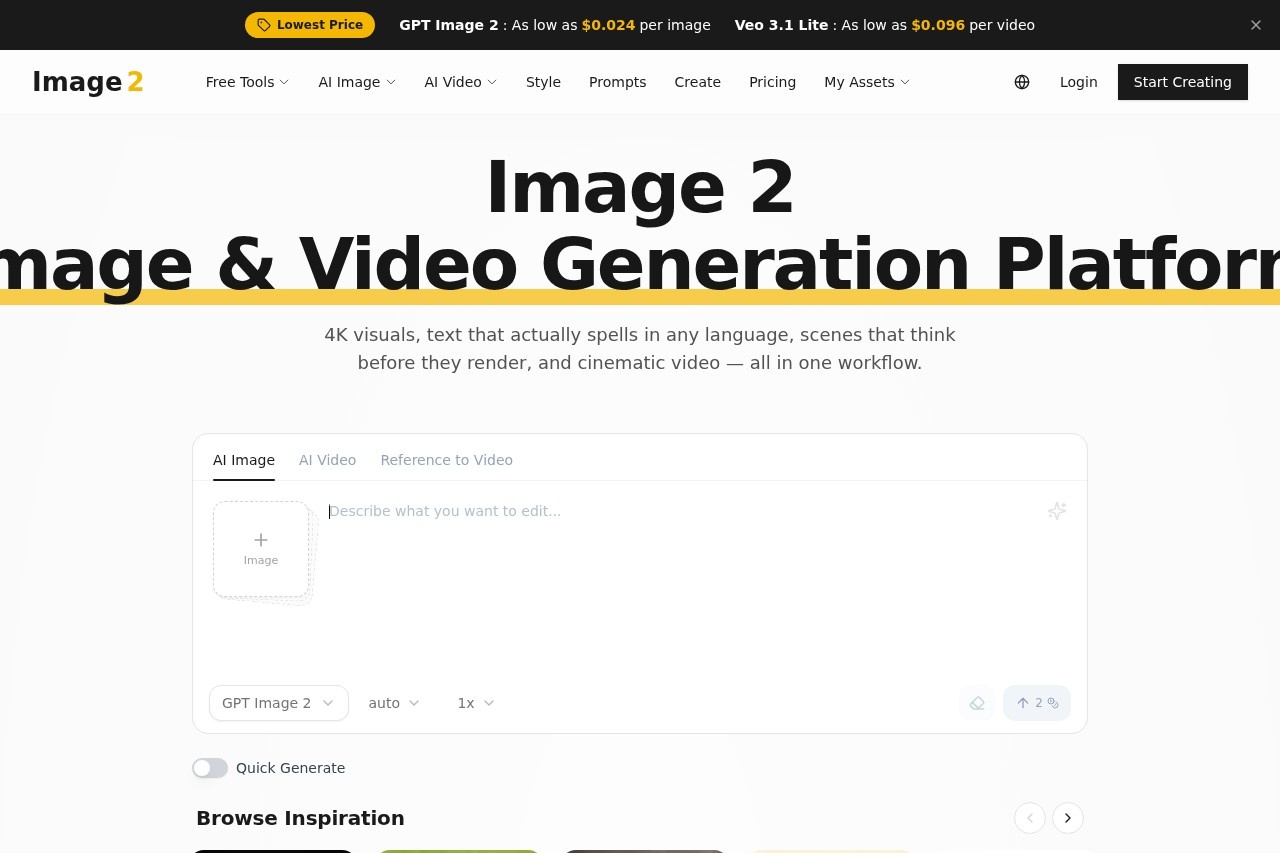Screen dimensions: 1280x853
Task: Expand the AI Video navigation dropdown
Action: 460,82
